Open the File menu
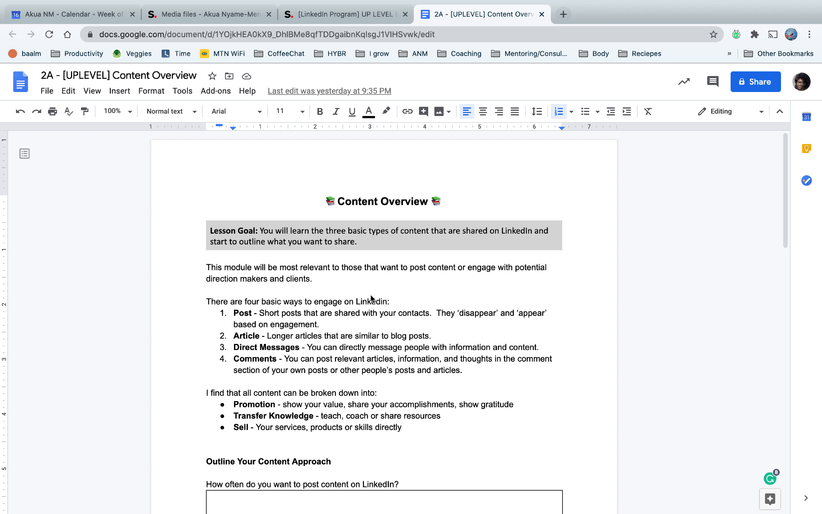The width and height of the screenshot is (822, 514). tap(47, 91)
